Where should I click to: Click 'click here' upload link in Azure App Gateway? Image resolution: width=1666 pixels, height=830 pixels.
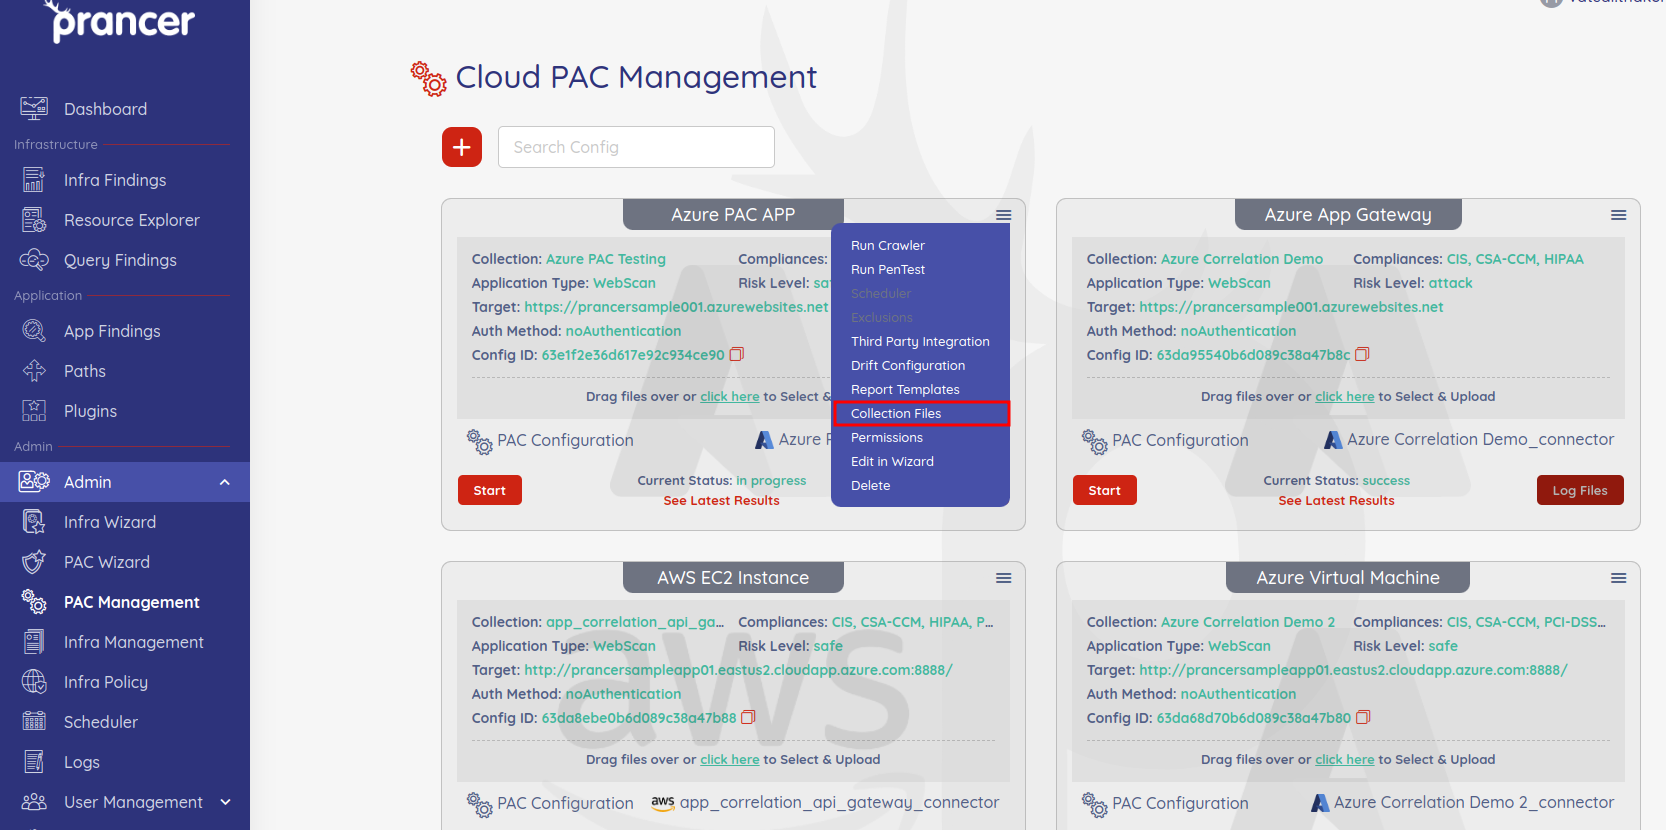point(1345,397)
